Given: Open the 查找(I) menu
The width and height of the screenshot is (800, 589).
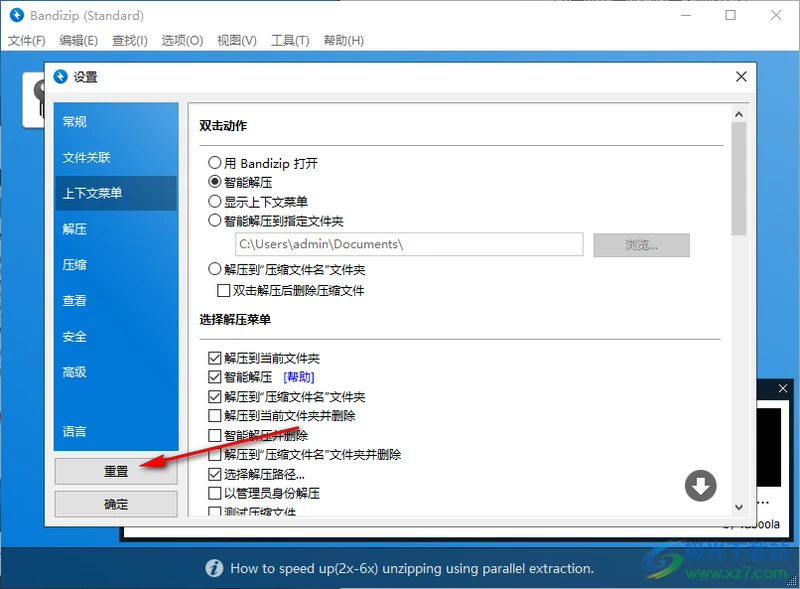Looking at the screenshot, I should [130, 40].
